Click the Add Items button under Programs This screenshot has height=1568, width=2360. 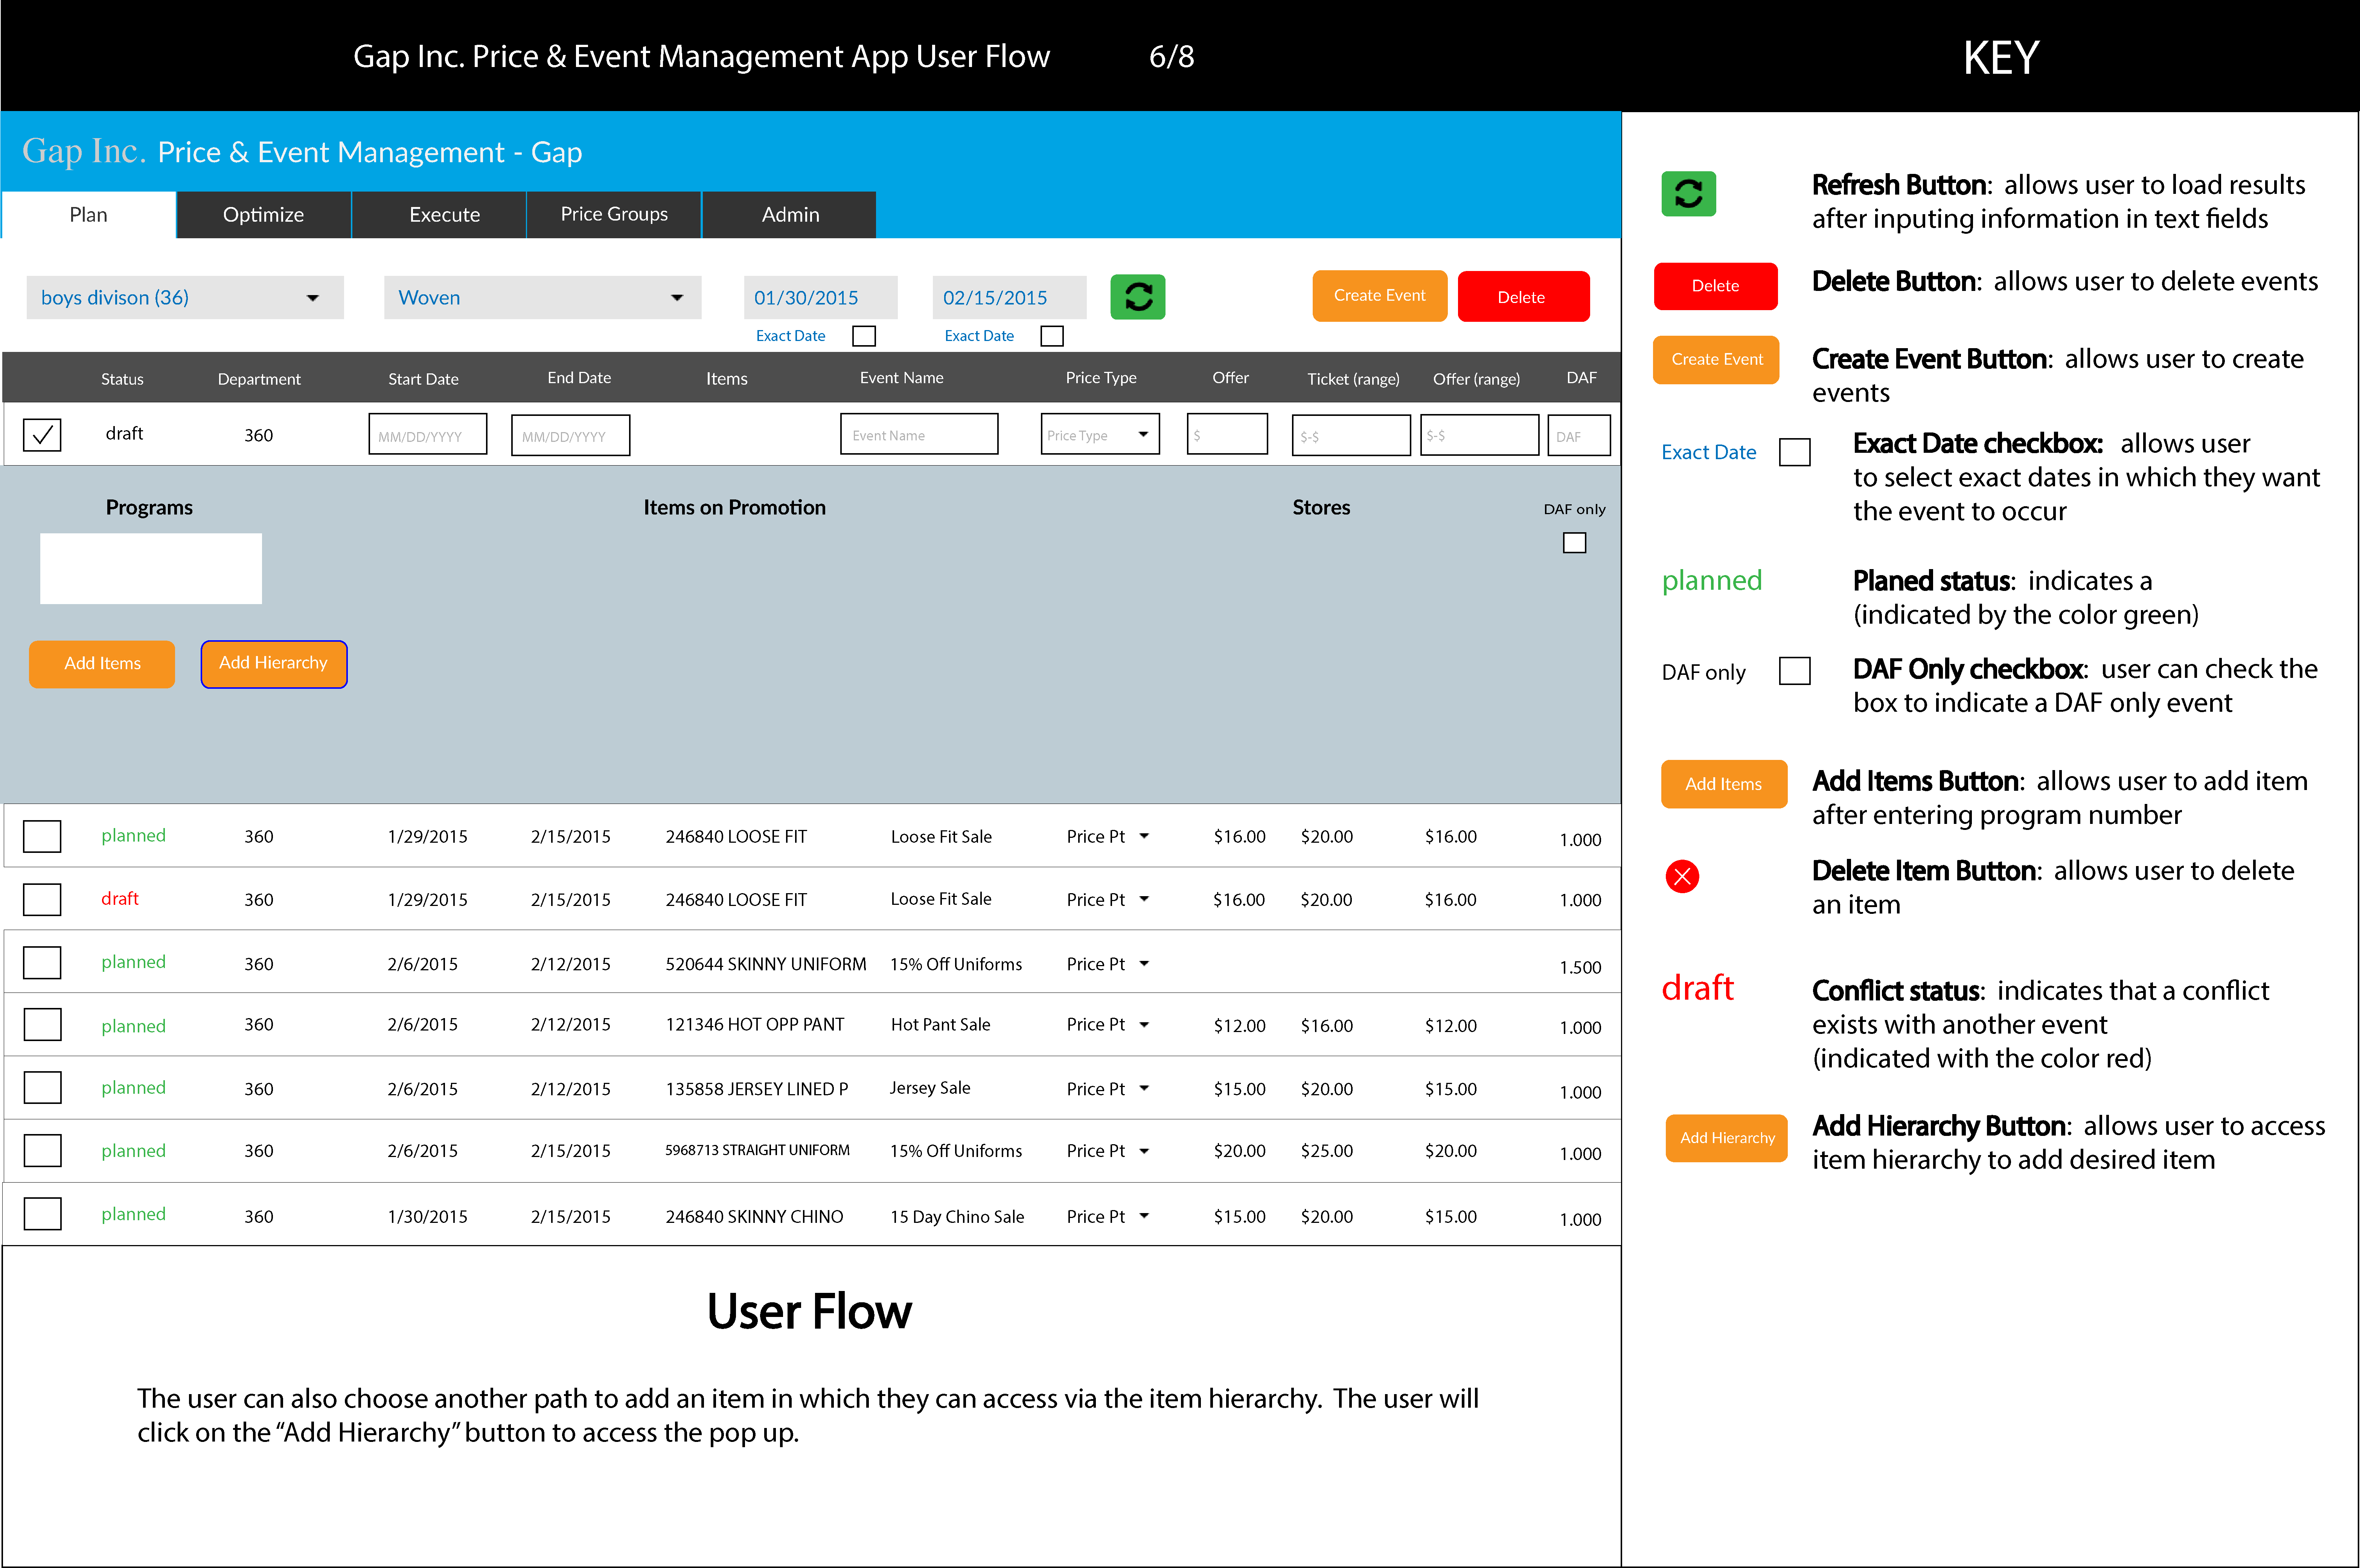[x=102, y=664]
